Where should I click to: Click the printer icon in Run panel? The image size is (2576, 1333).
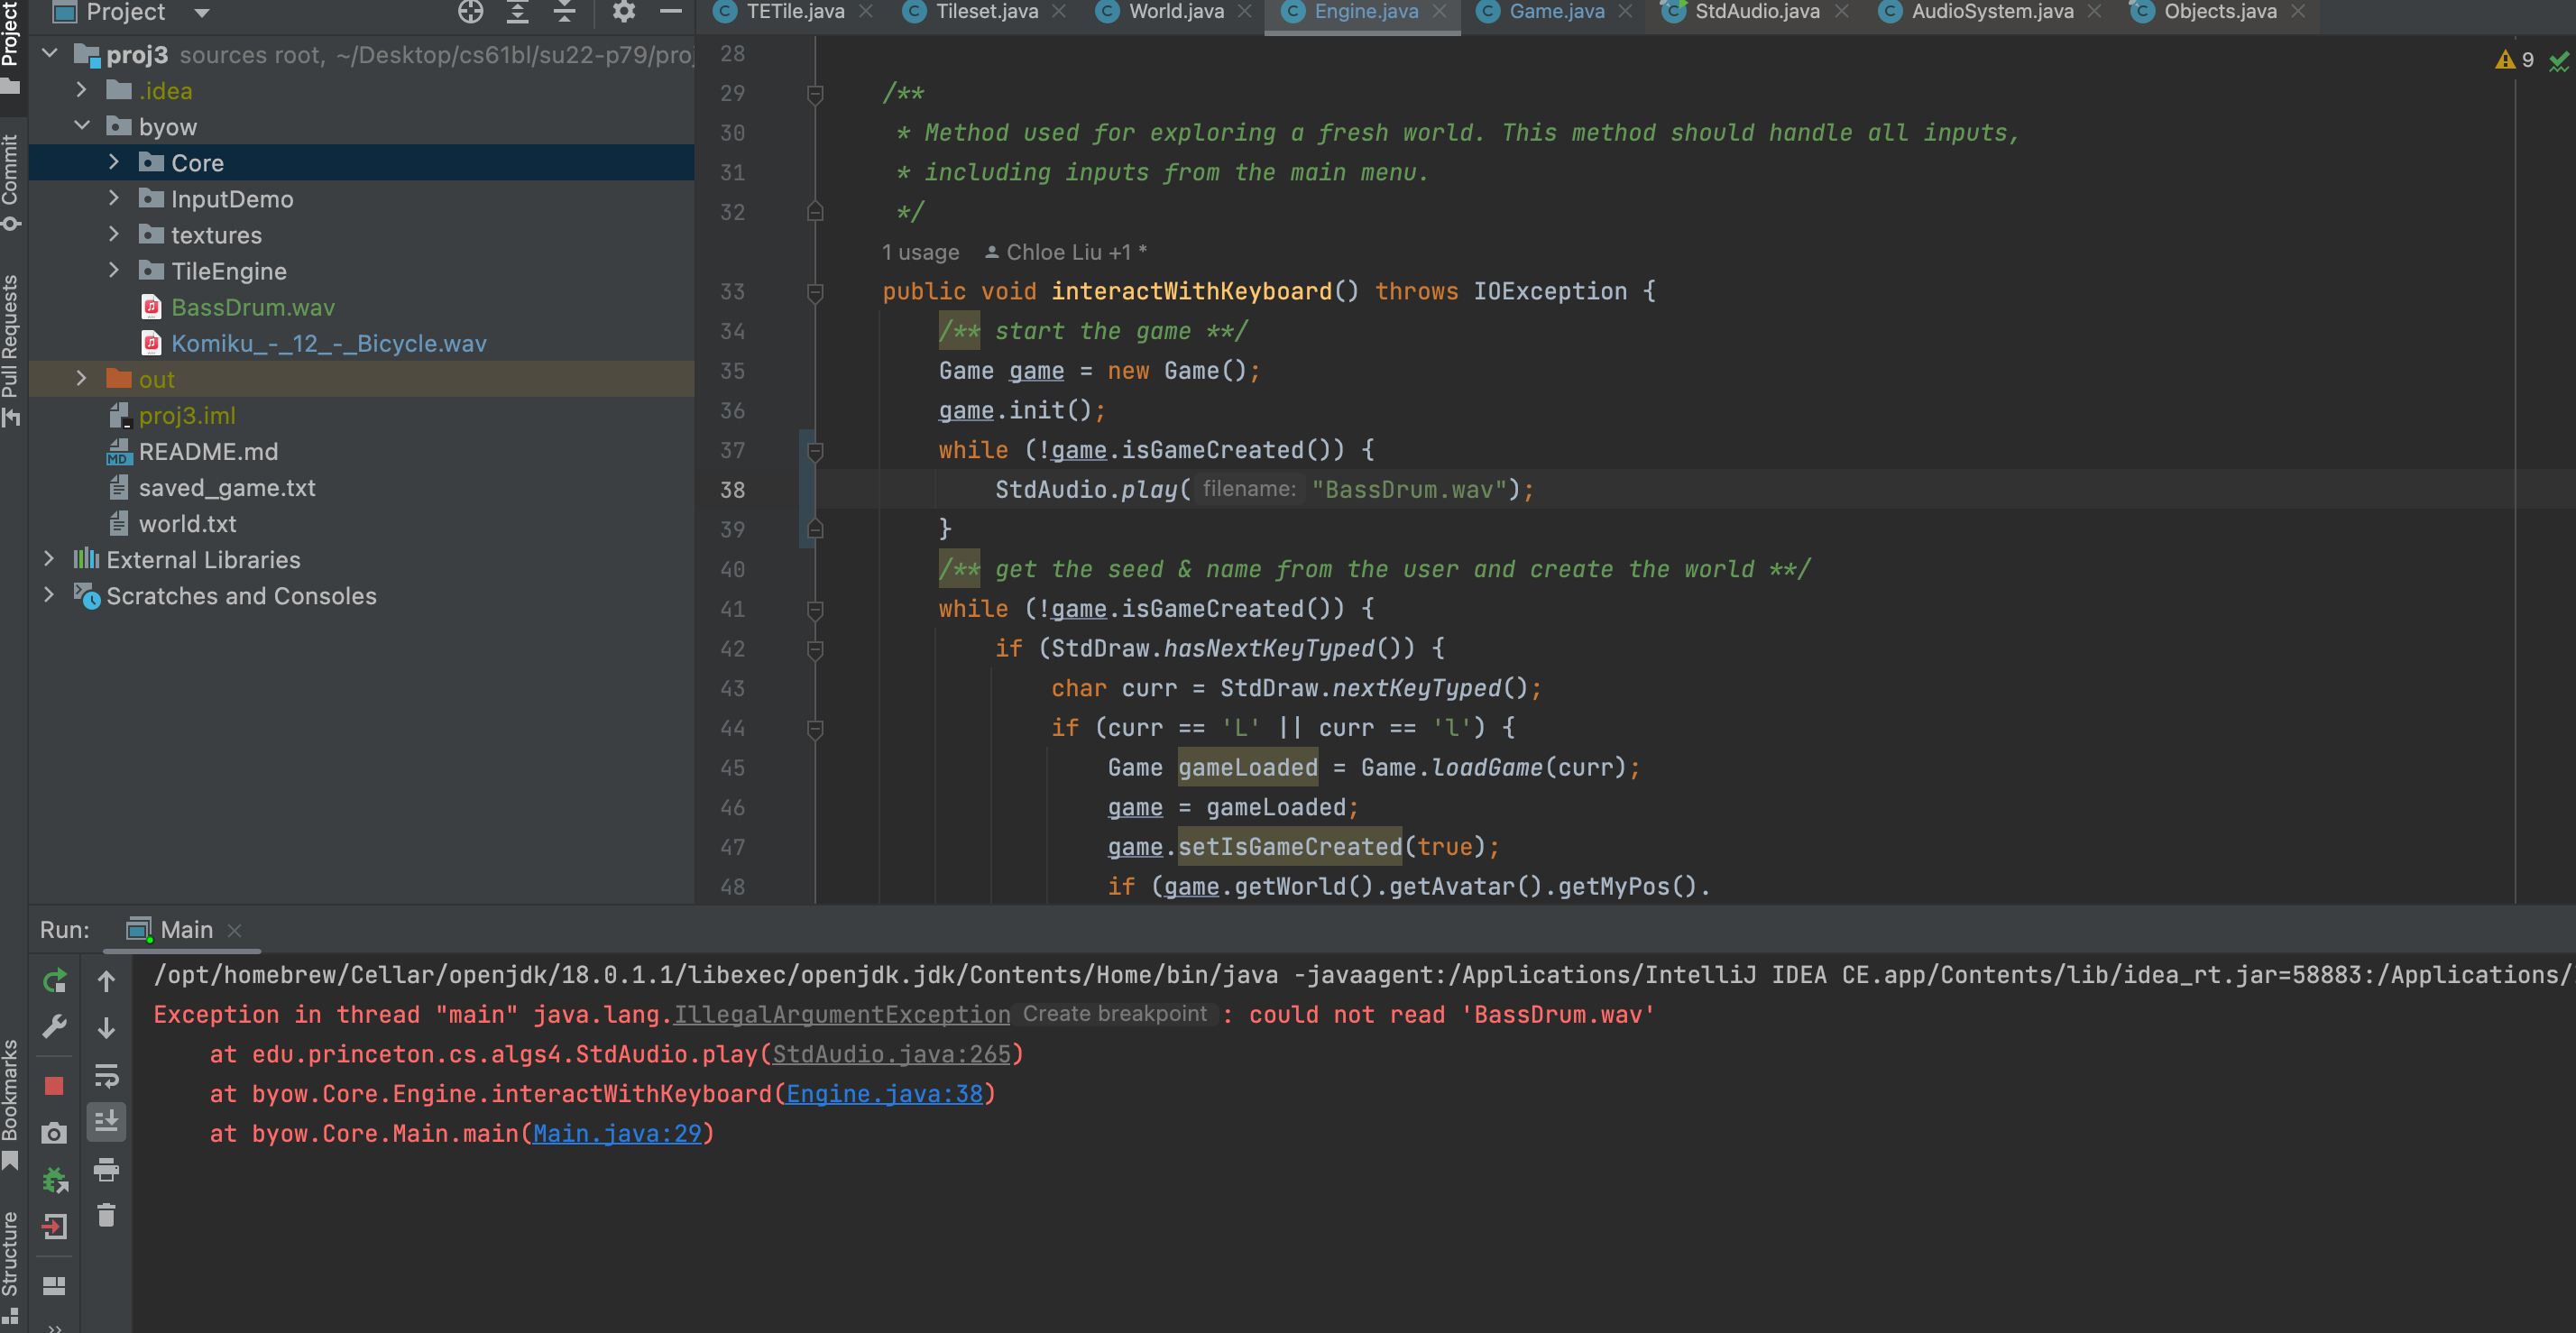click(106, 1169)
